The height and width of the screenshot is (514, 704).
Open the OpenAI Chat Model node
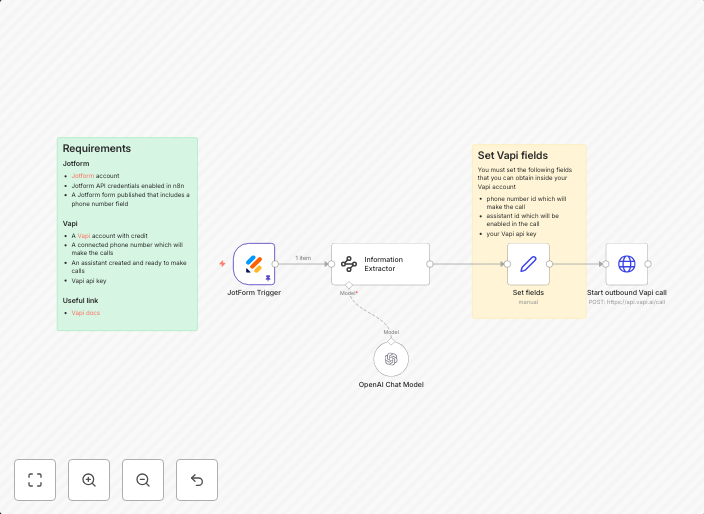point(391,359)
